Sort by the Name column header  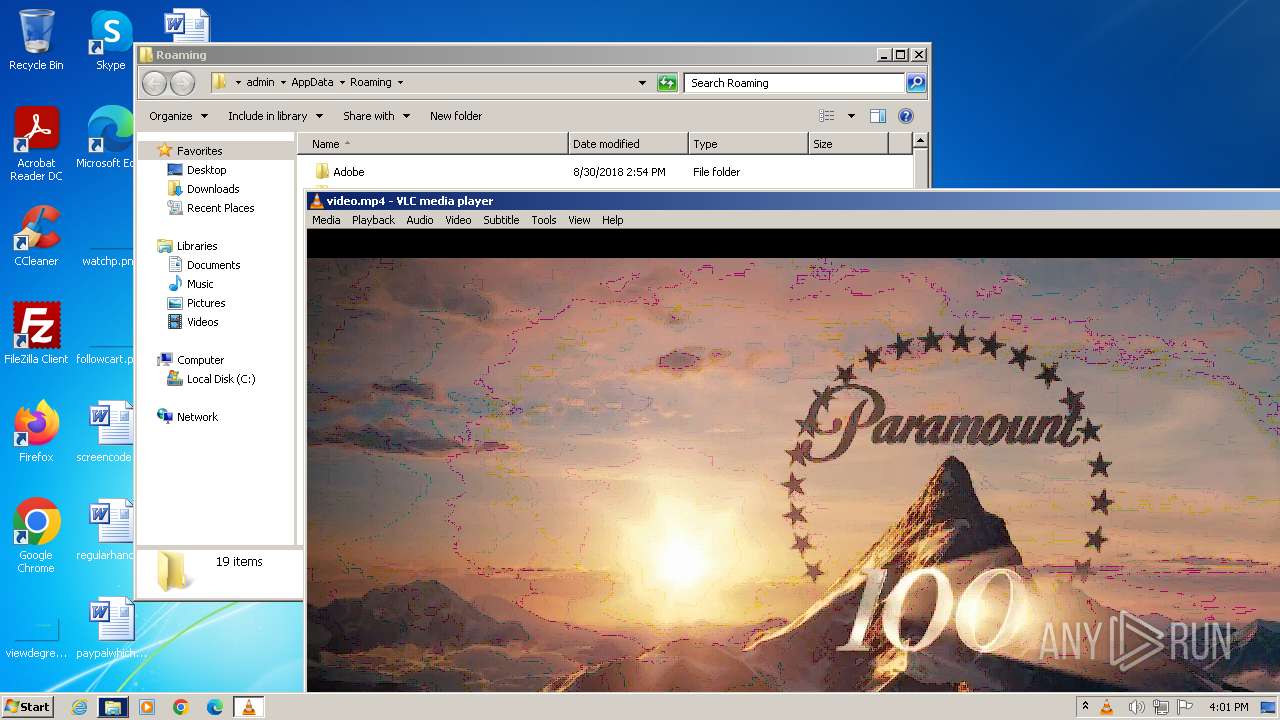433,144
